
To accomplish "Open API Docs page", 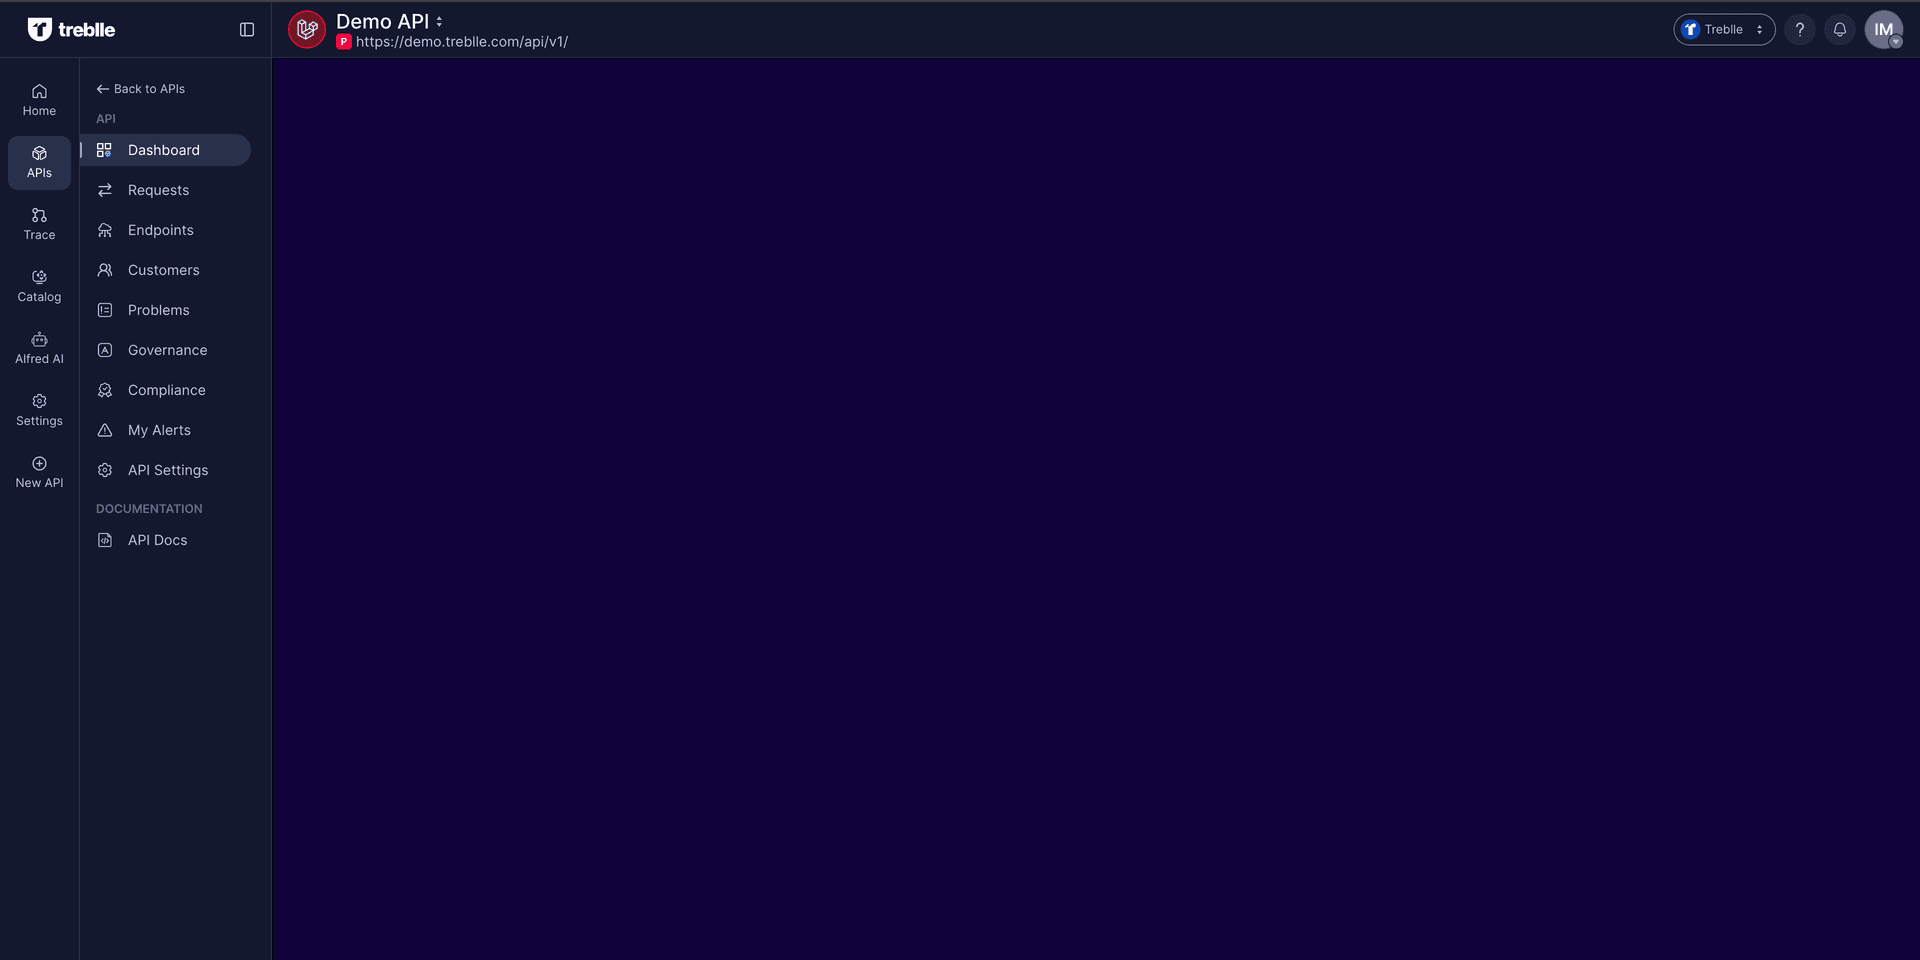I will coord(165,540).
